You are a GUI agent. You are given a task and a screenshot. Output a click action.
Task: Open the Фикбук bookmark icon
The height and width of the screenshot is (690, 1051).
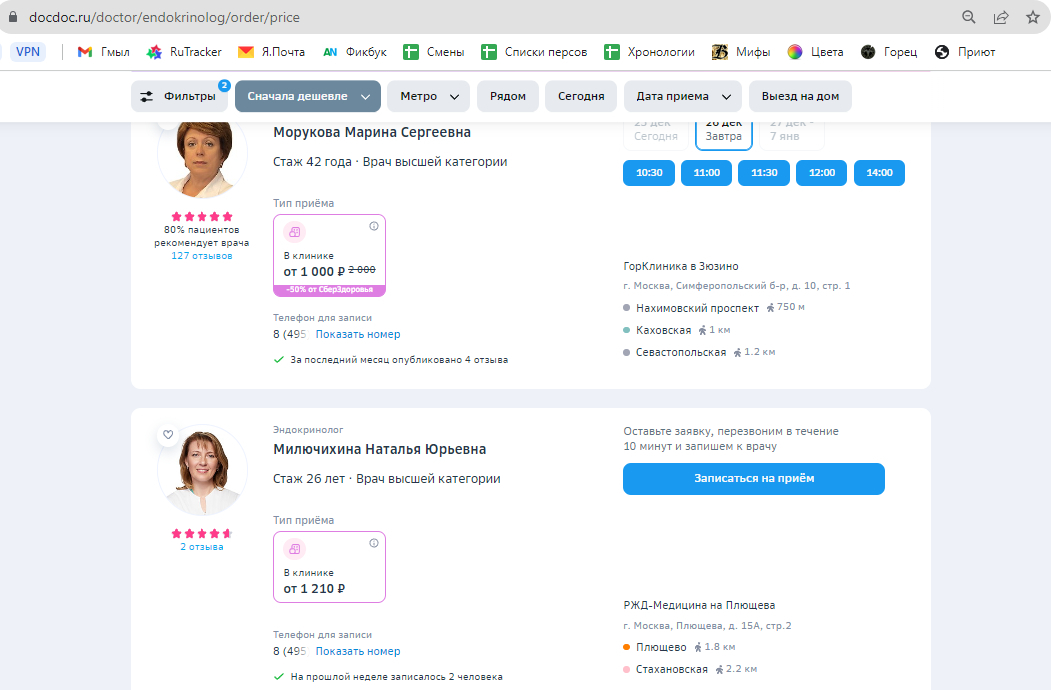tap(330, 52)
